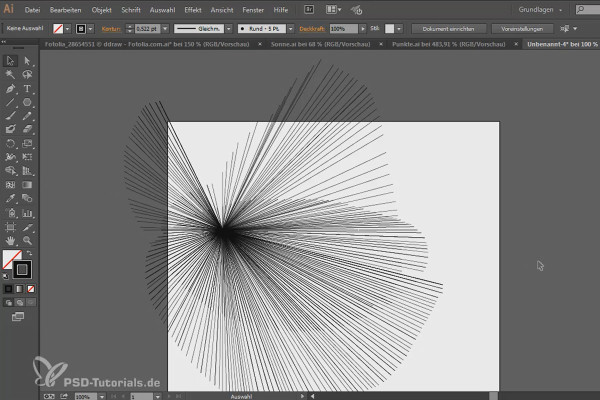Set paint mode to Color
Image resolution: width=600 pixels, height=400 pixels.
coord(8,289)
